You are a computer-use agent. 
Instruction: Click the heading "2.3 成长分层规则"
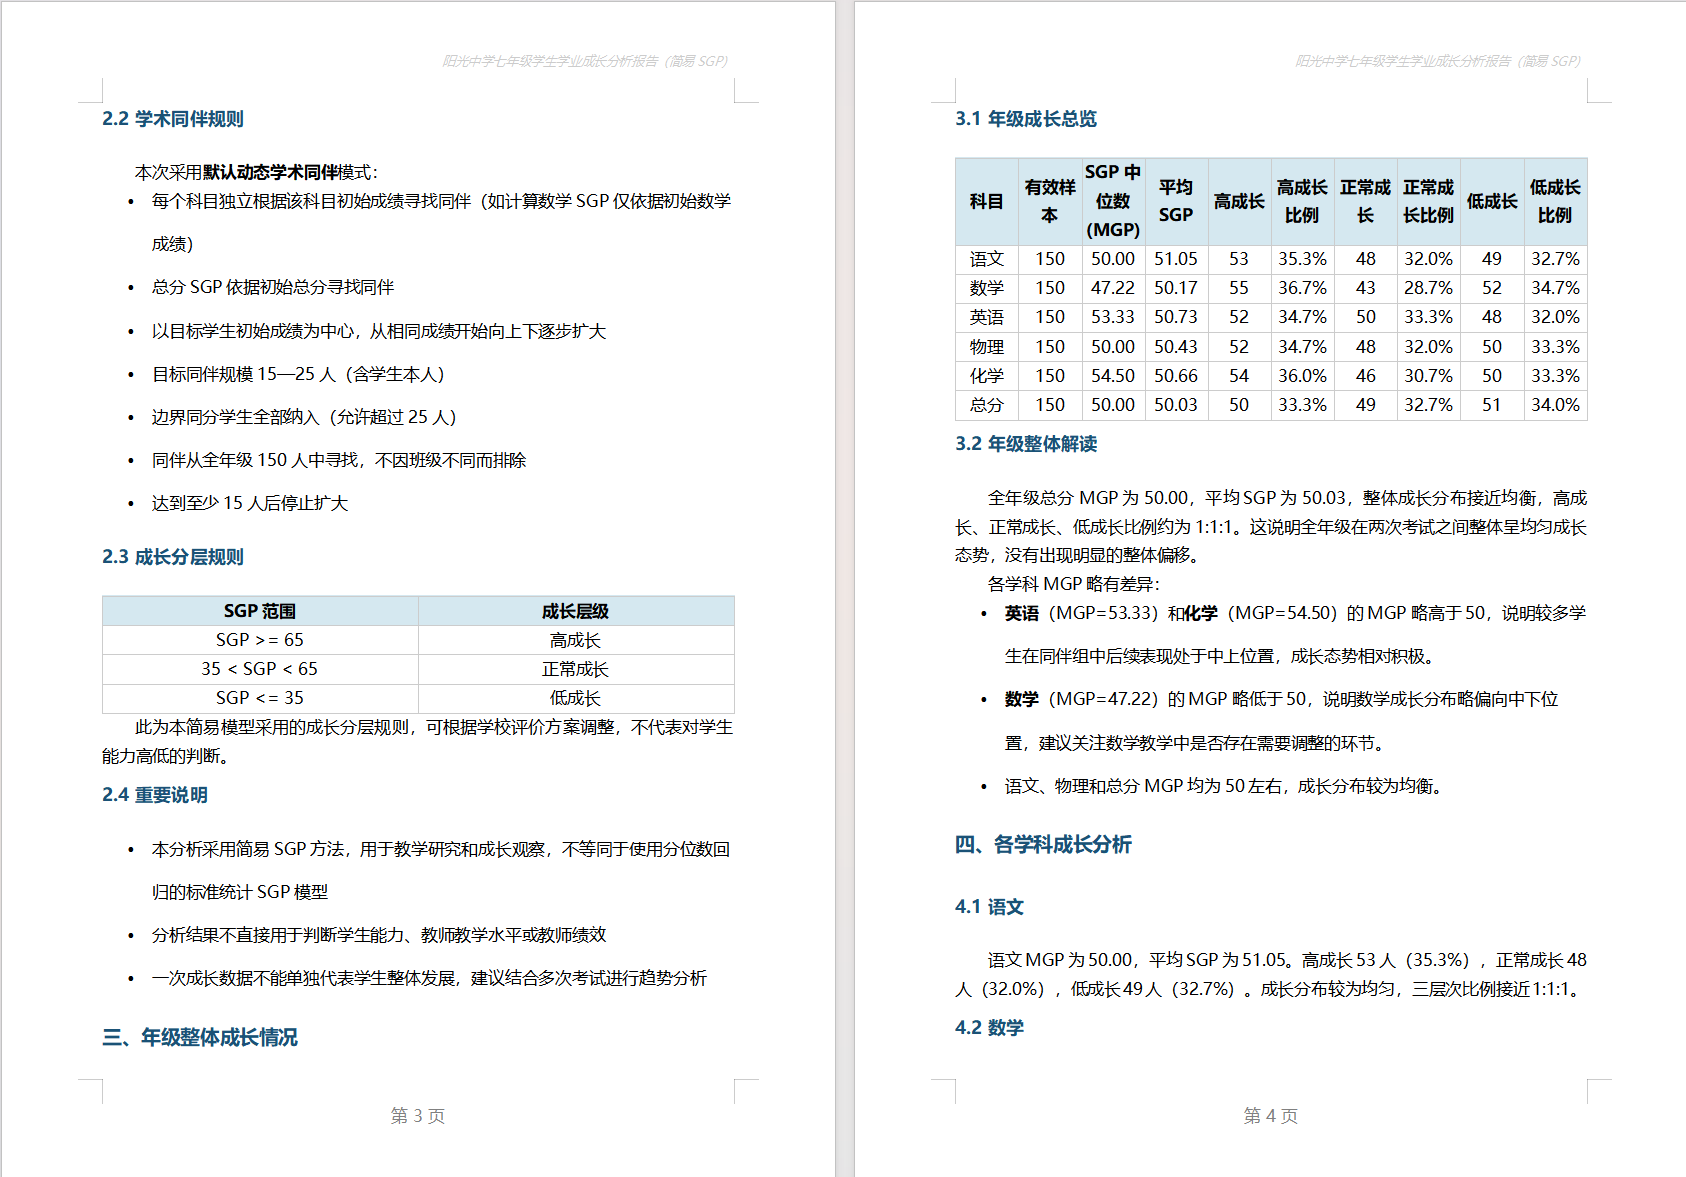pyautogui.click(x=173, y=557)
